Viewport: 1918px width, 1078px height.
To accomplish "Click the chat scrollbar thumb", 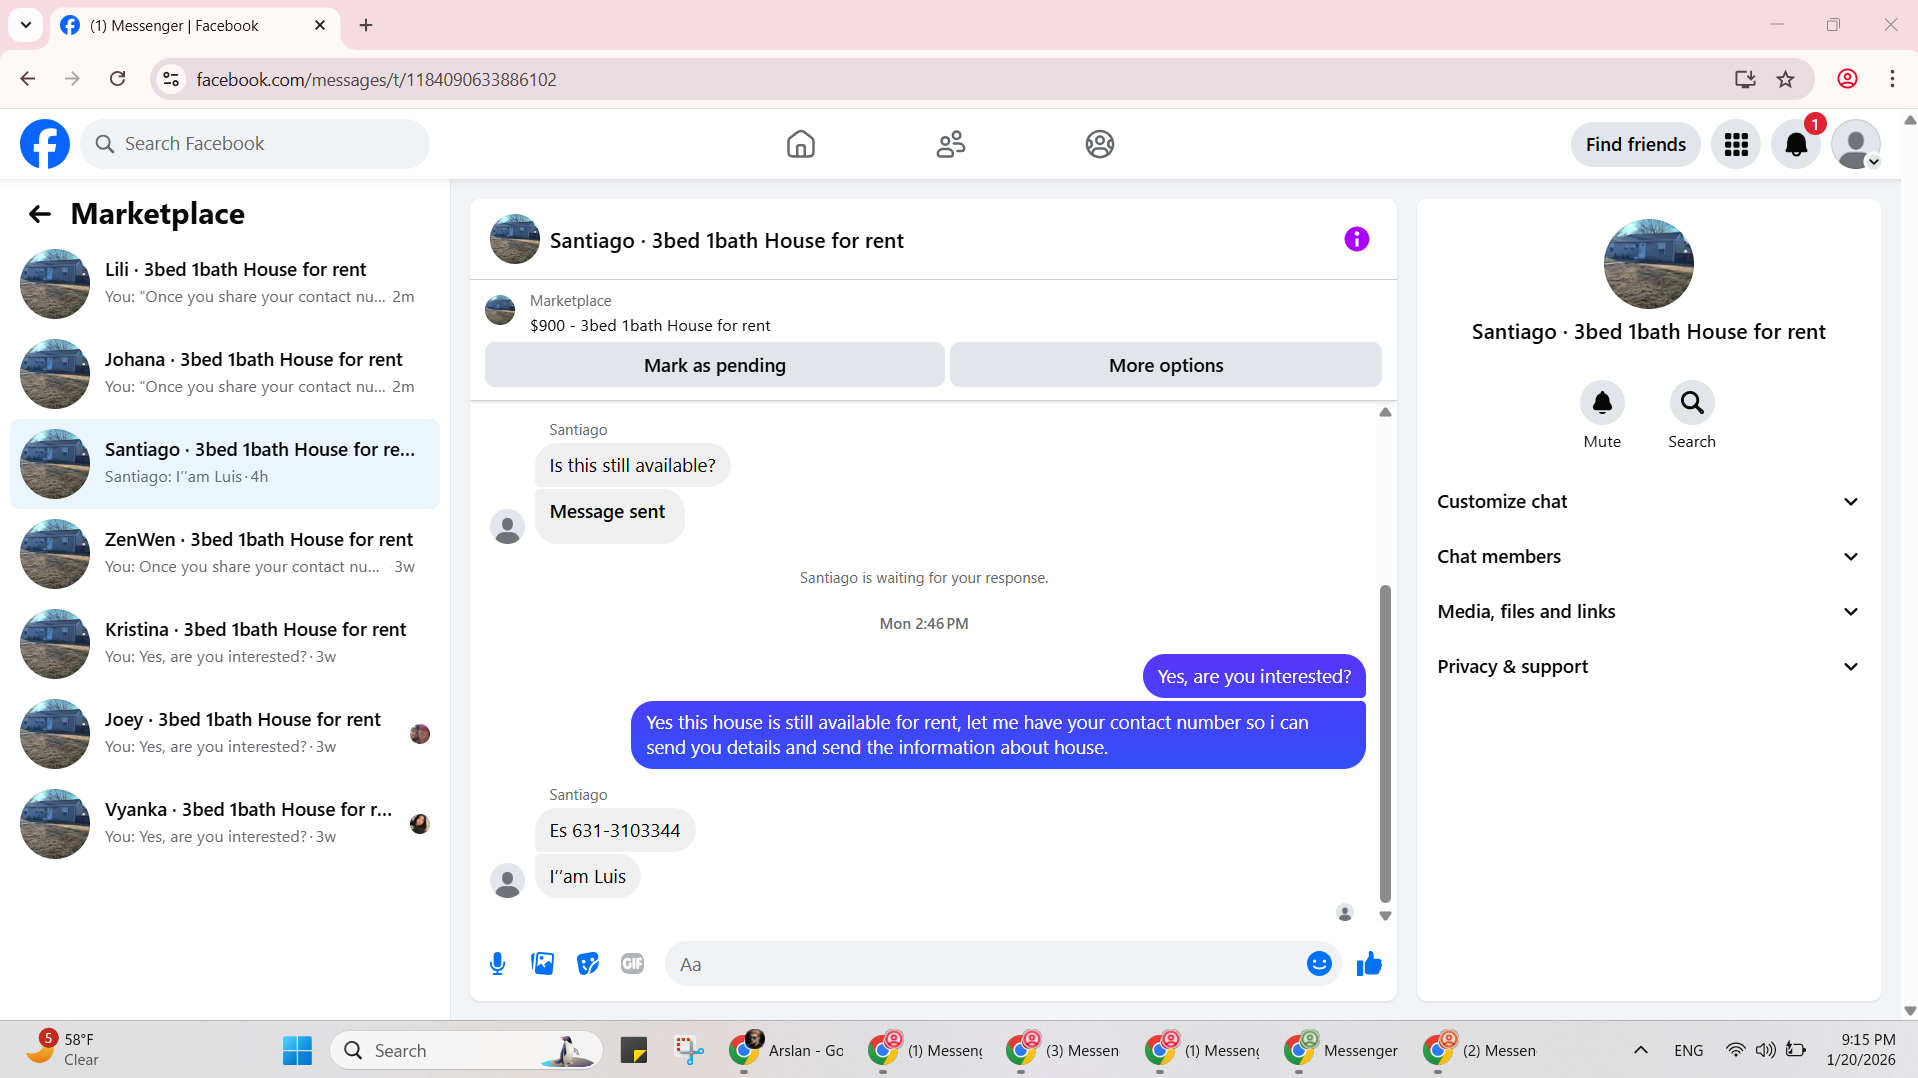I will pyautogui.click(x=1385, y=743).
